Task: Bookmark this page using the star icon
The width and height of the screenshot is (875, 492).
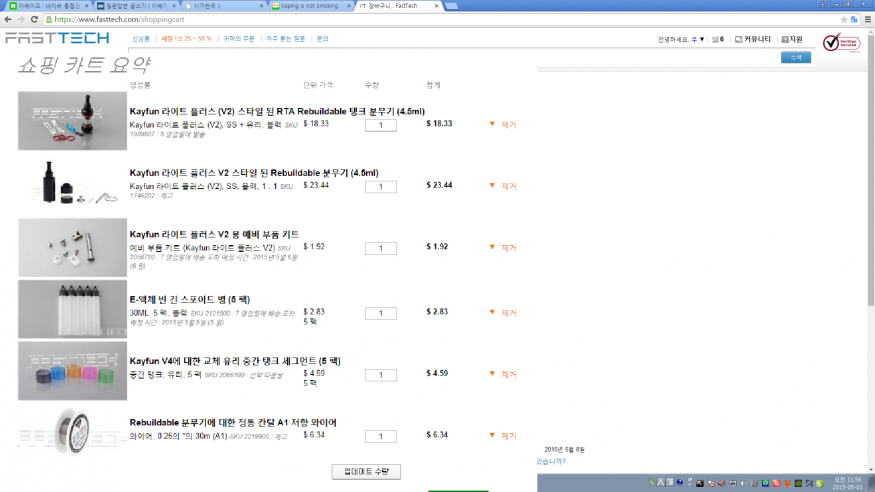Action: [844, 20]
